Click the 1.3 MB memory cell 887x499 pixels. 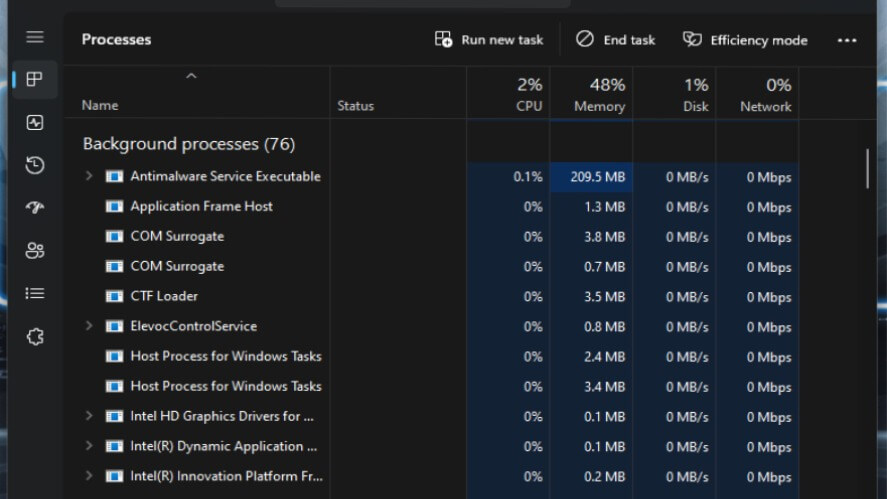[592, 207]
